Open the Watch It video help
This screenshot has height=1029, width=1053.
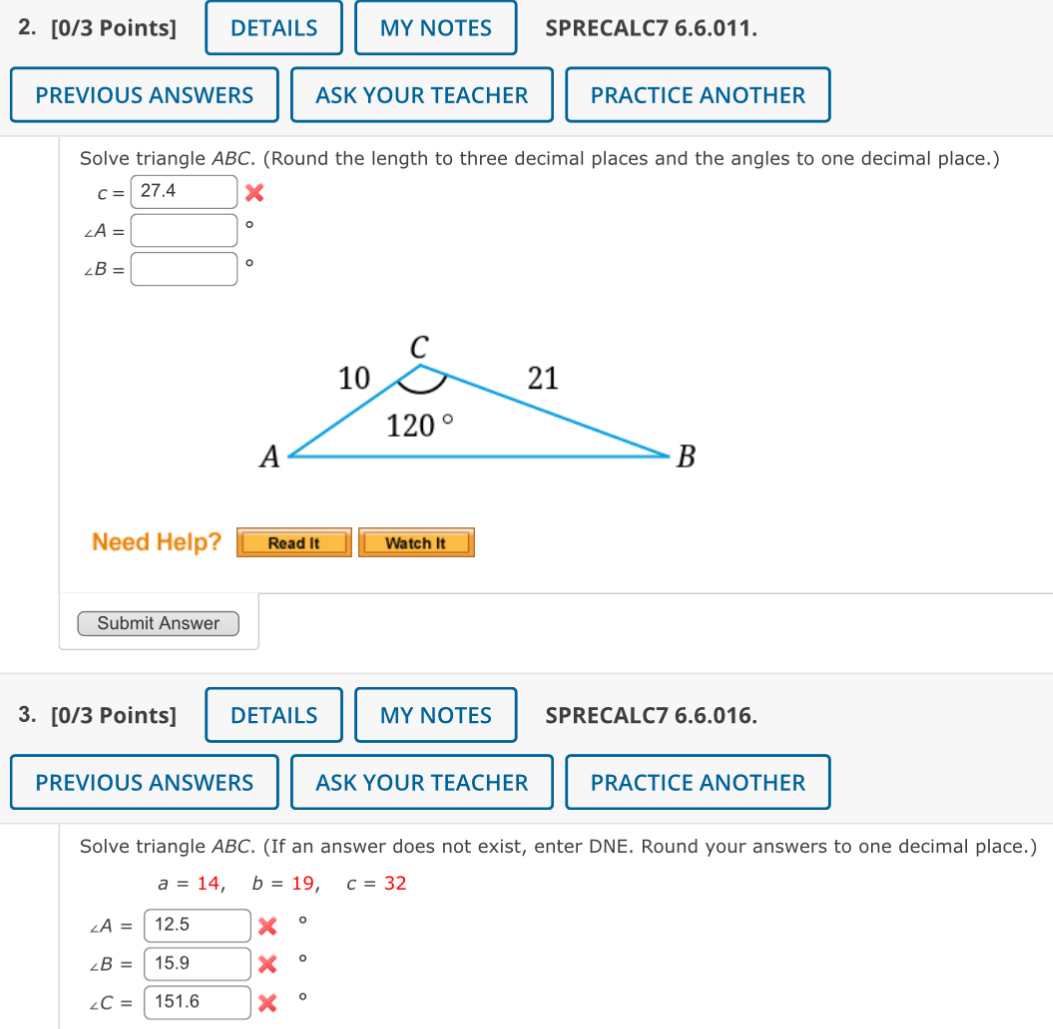(416, 542)
